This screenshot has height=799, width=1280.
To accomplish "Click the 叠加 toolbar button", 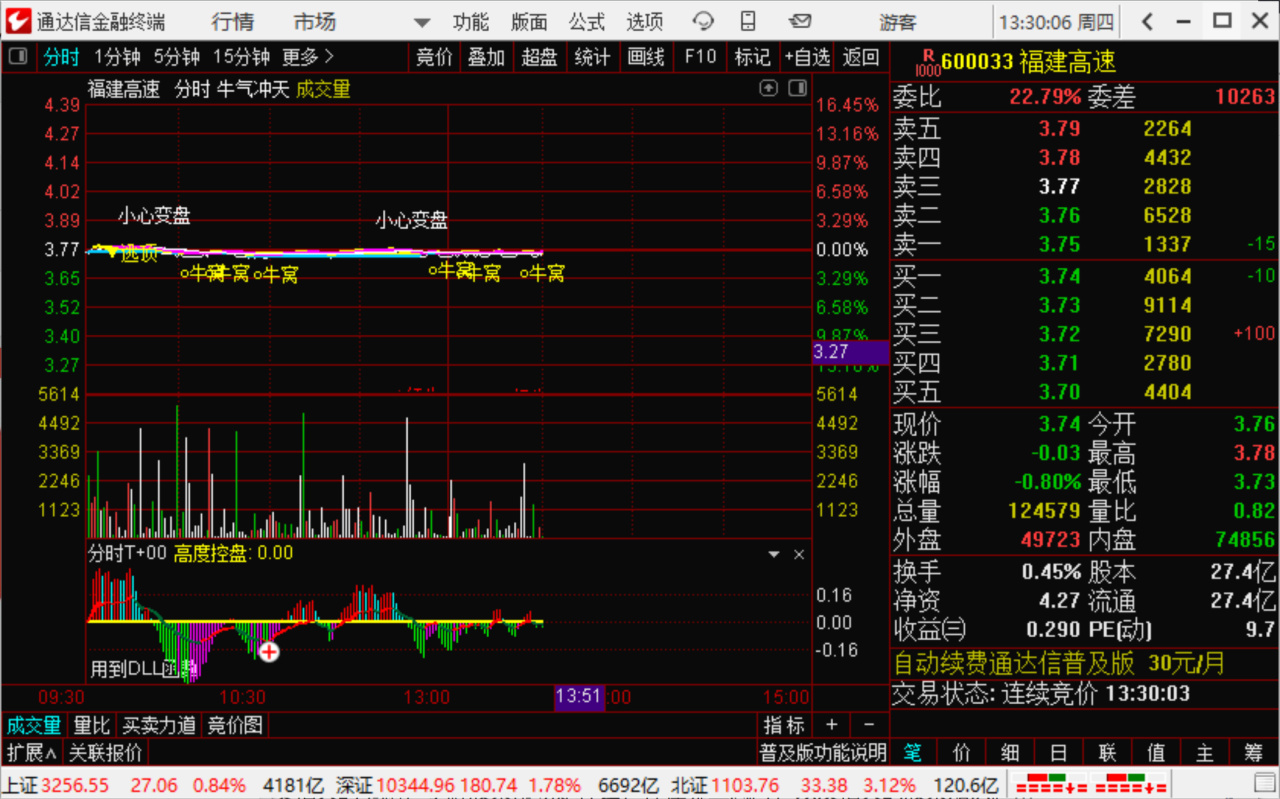I will pos(487,57).
